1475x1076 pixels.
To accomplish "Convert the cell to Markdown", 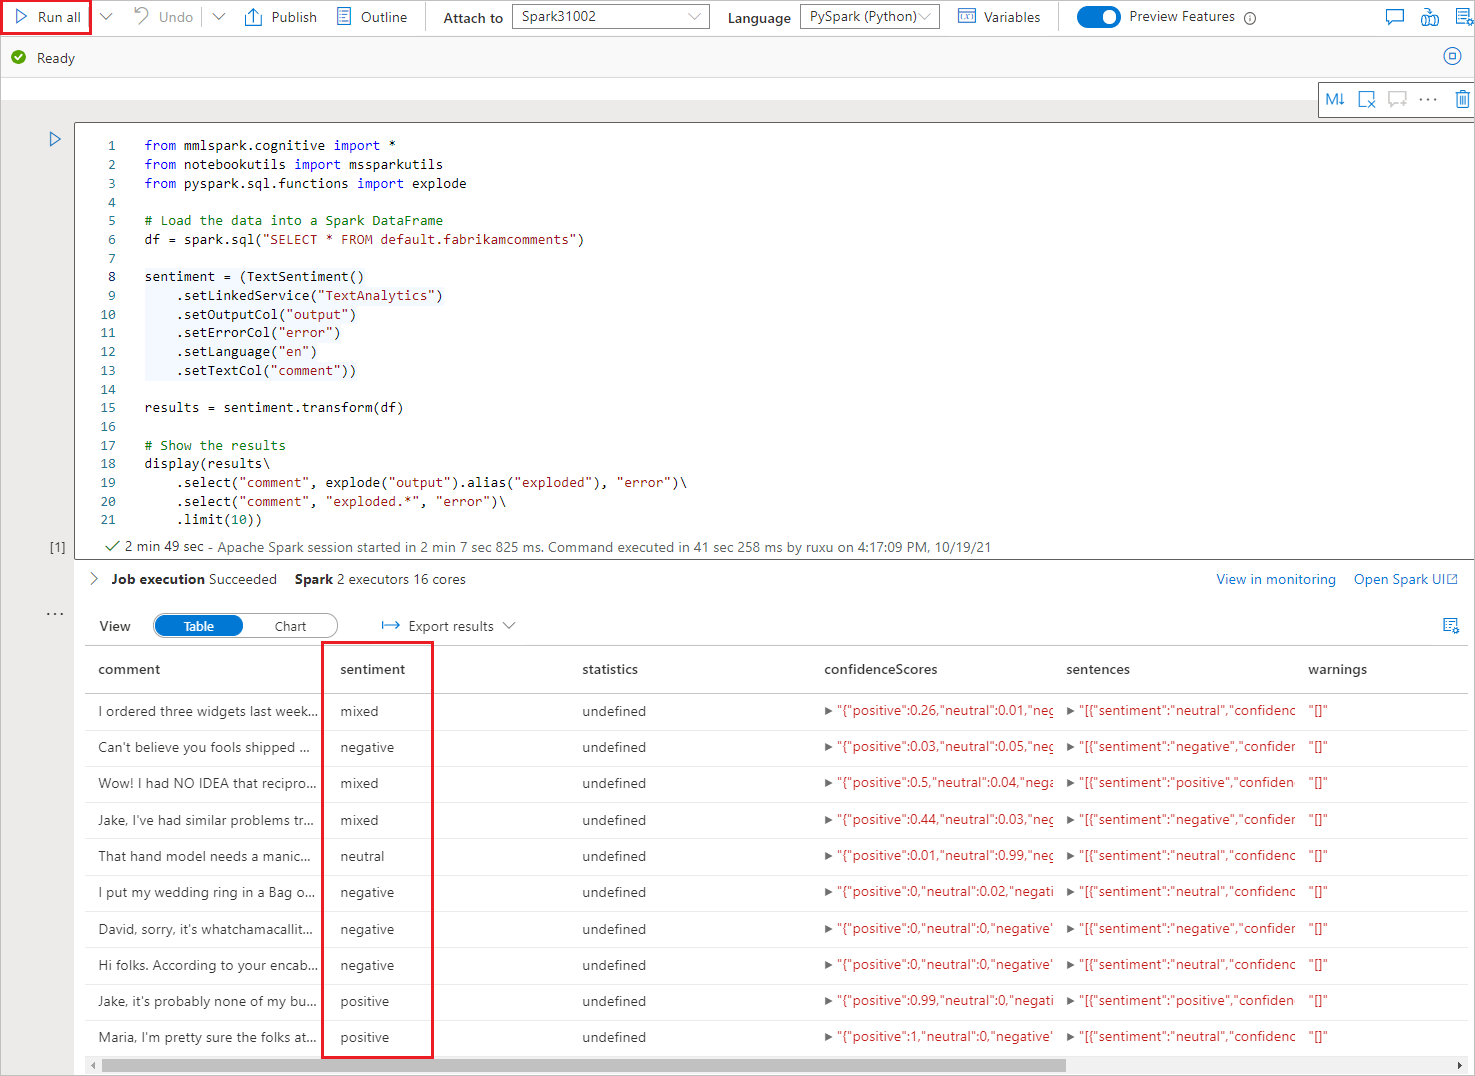I will coord(1335,99).
